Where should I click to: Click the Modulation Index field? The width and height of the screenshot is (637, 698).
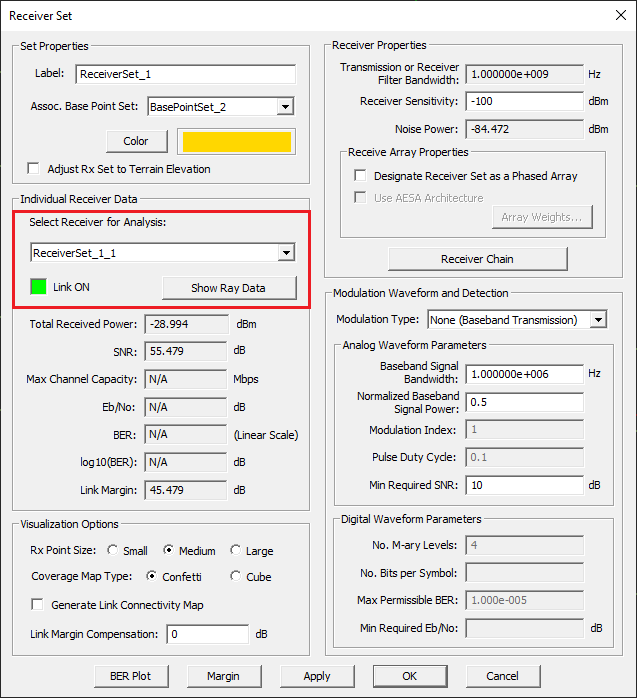point(524,430)
